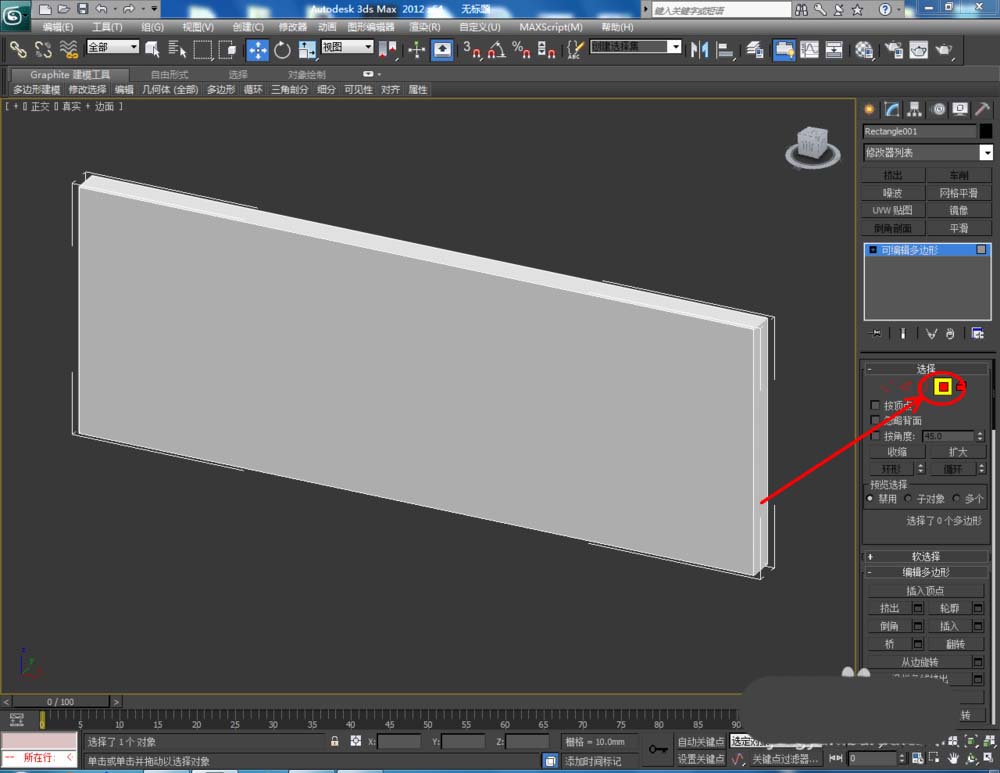
Task: Choose the Rectangular Selection Region tool
Action: click(202, 49)
